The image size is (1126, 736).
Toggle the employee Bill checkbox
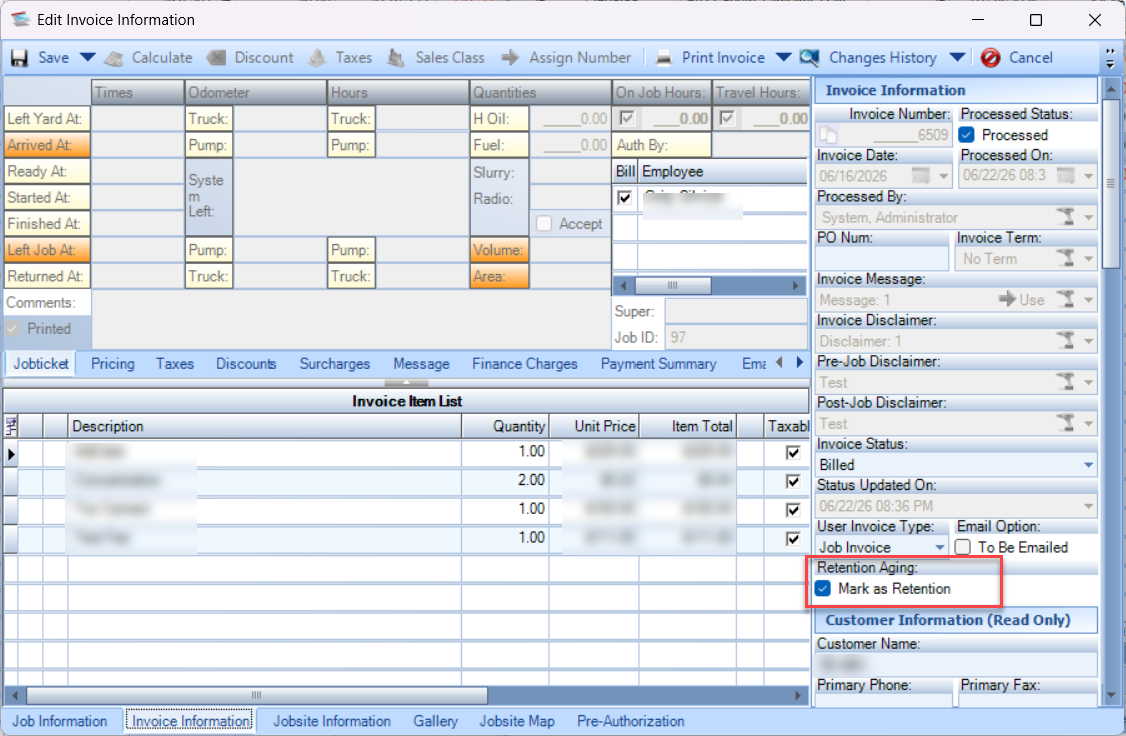625,197
